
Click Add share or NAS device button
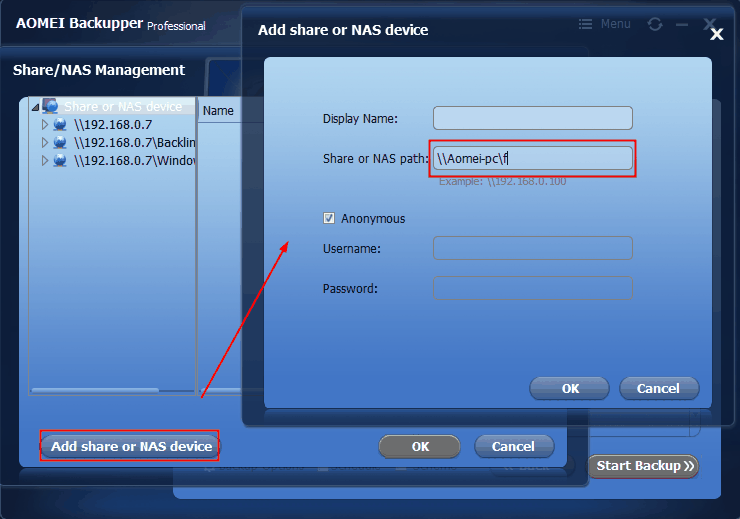(x=130, y=446)
